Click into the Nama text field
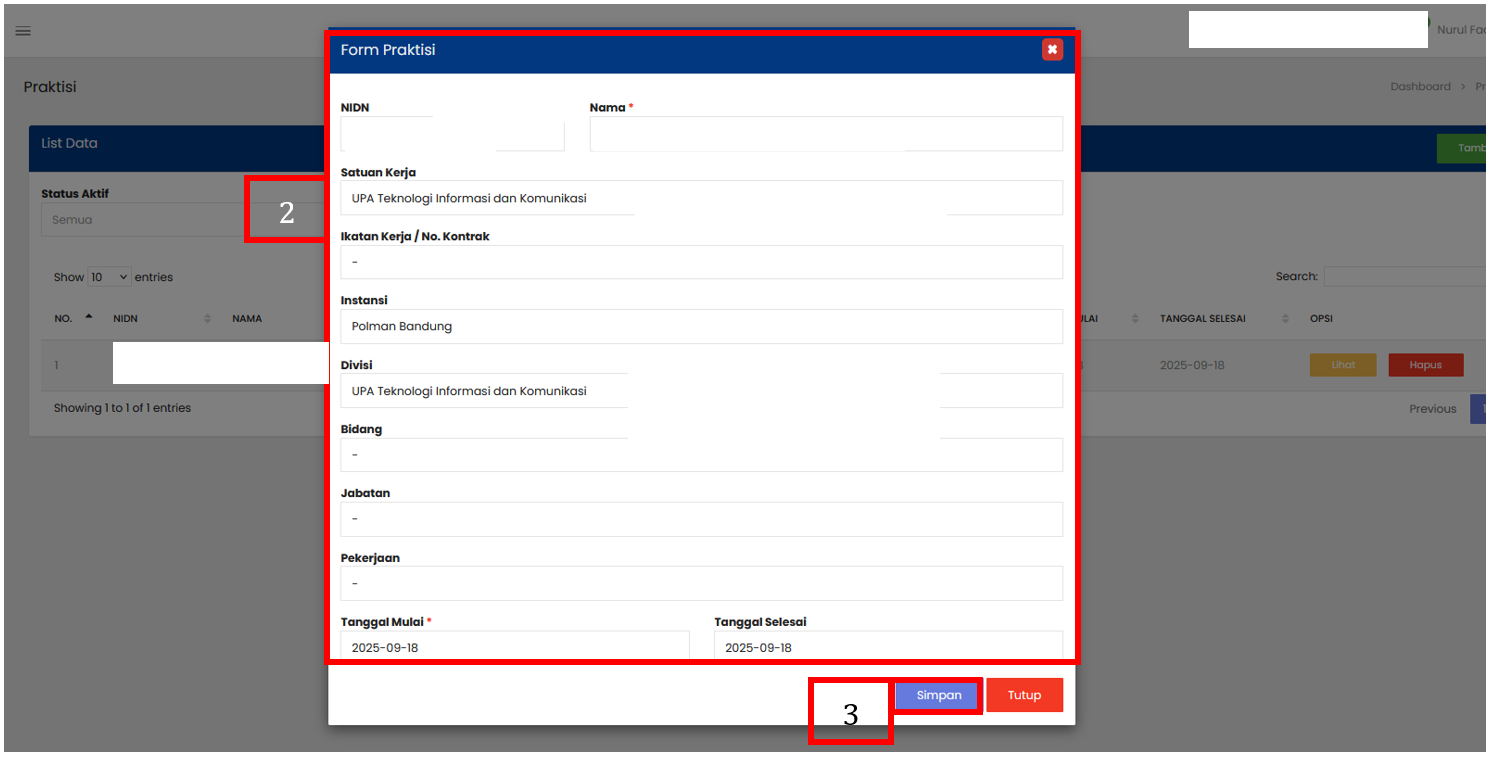Screen dimensions: 1492x759 [825, 135]
